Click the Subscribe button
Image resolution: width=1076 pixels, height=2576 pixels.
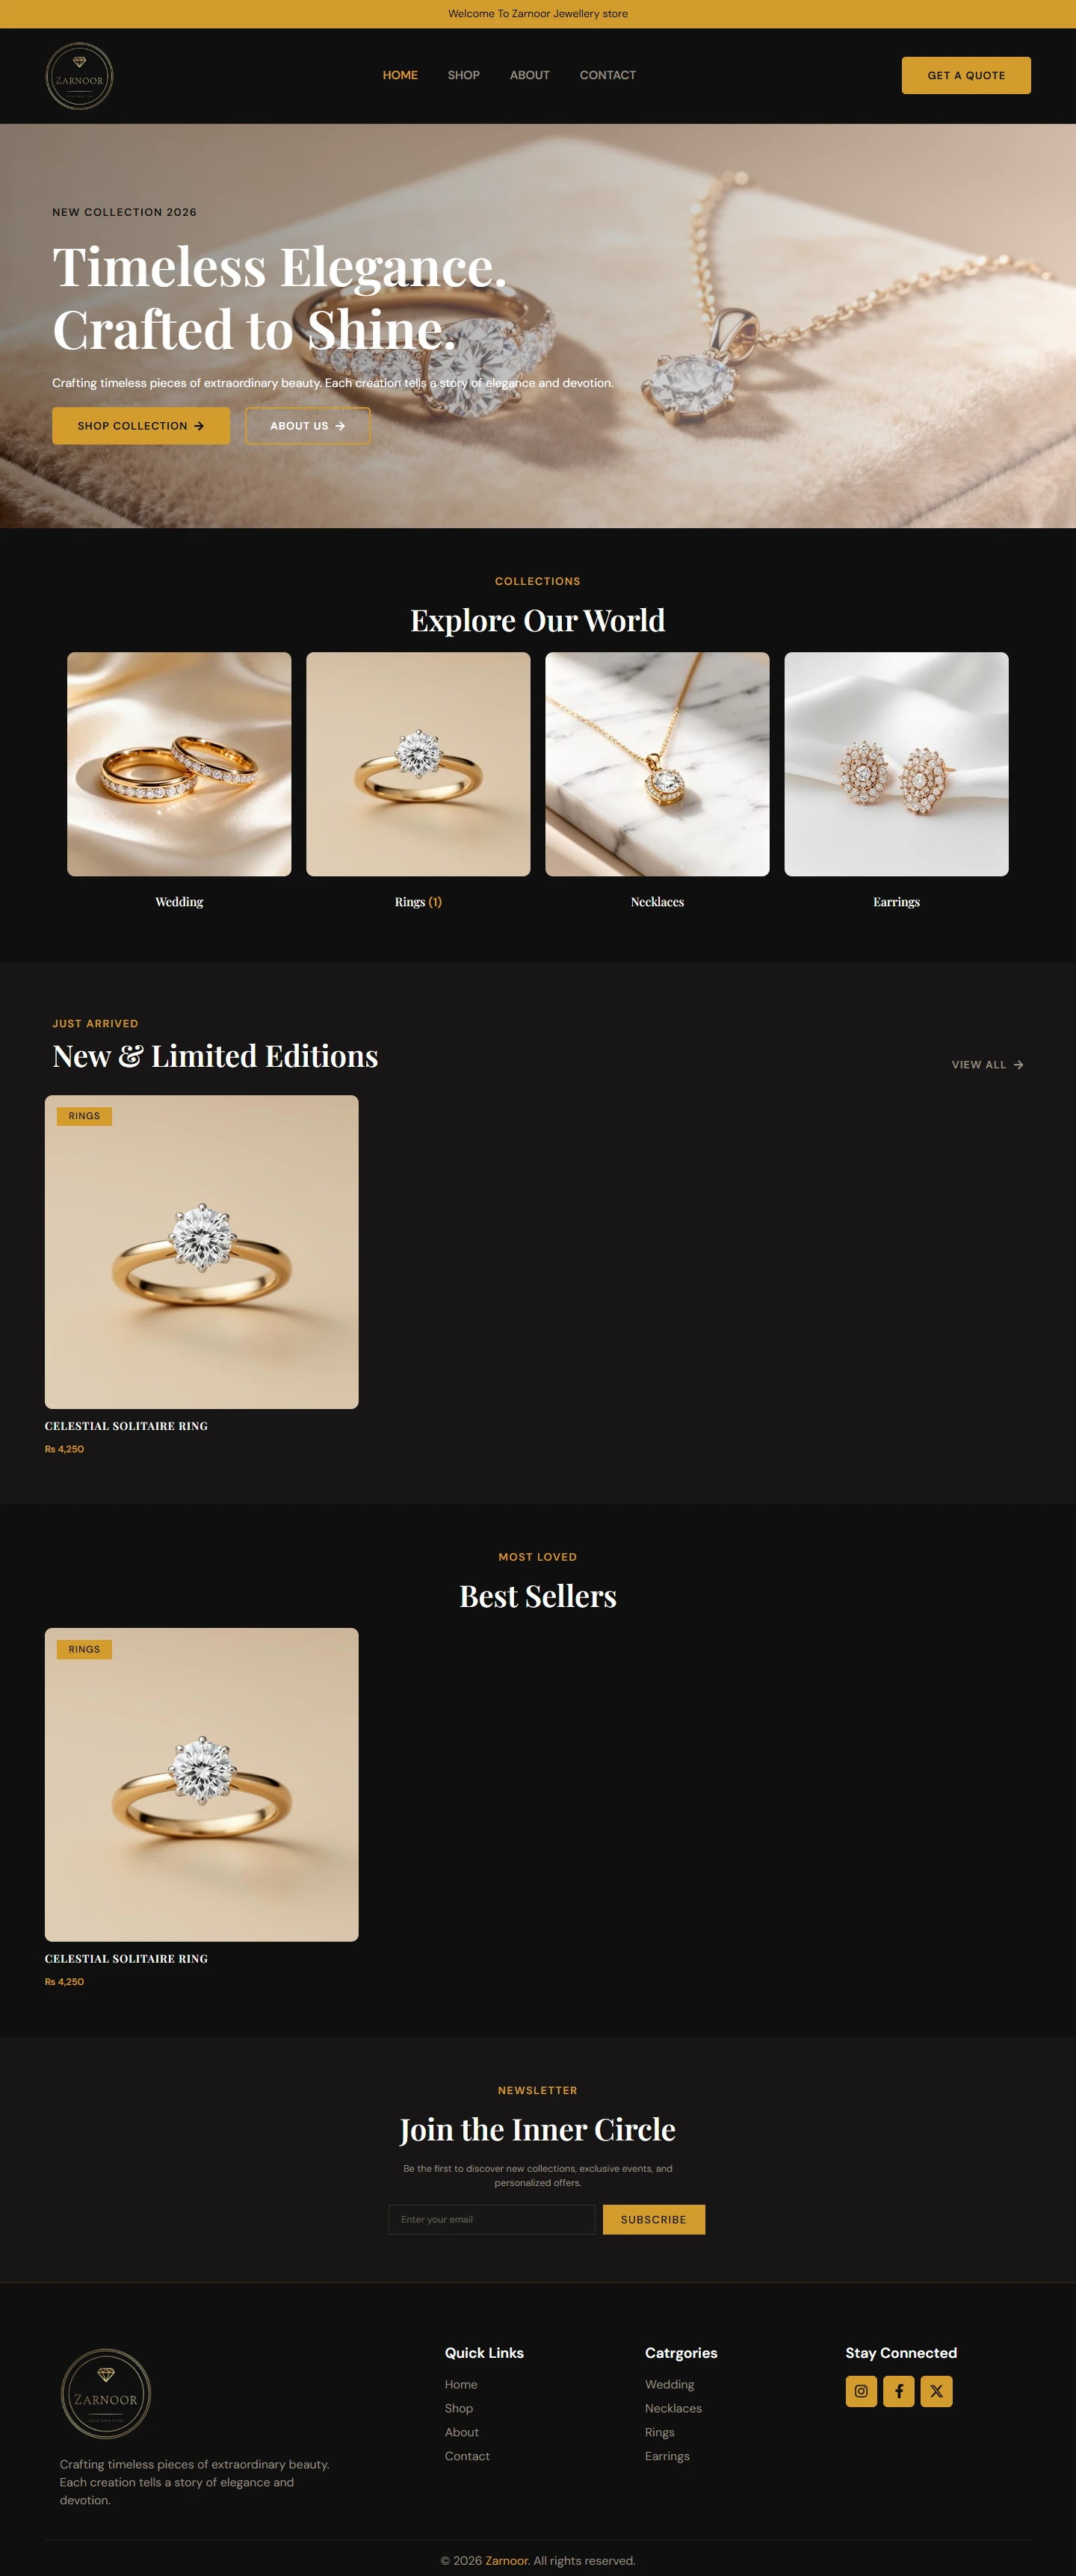(x=654, y=2219)
